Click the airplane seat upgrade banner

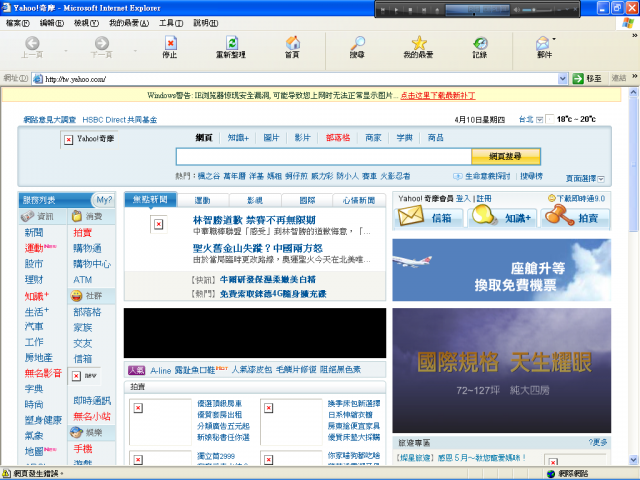coord(502,270)
